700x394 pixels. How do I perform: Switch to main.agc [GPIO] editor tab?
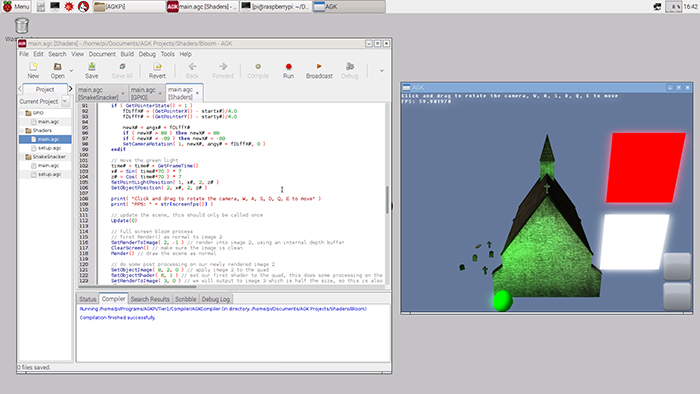[143, 93]
